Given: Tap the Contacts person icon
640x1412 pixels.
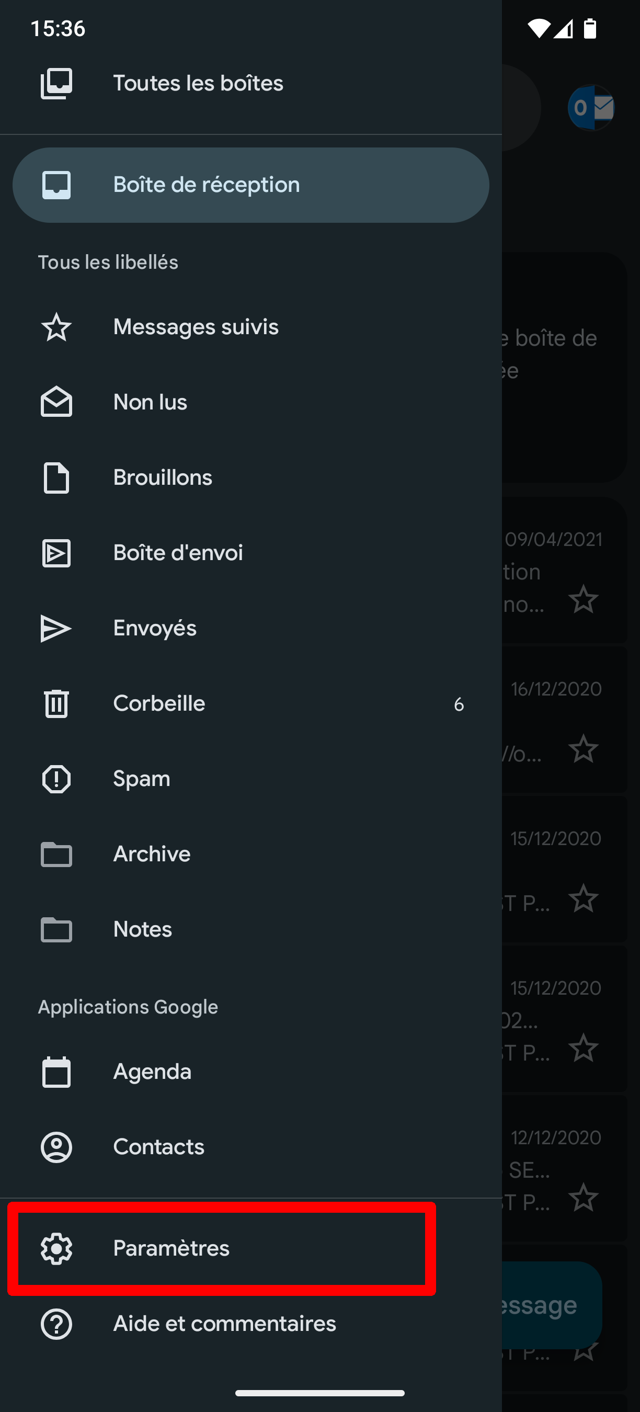Looking at the screenshot, I should (x=56, y=1147).
